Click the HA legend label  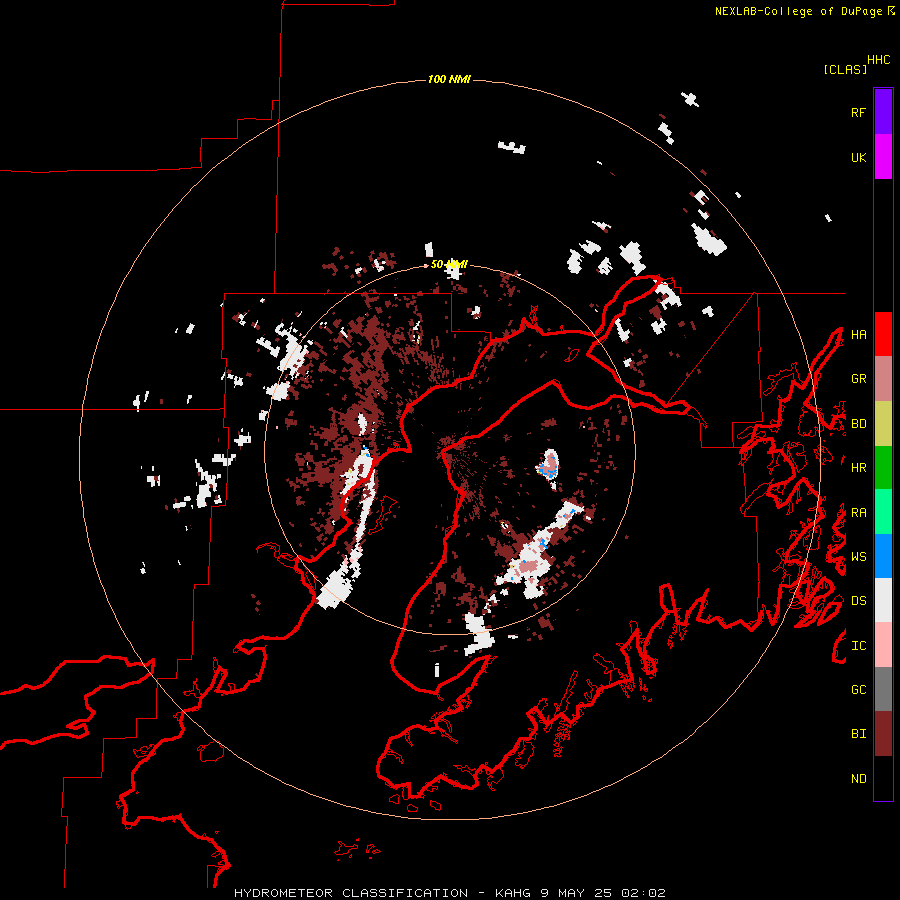858,334
